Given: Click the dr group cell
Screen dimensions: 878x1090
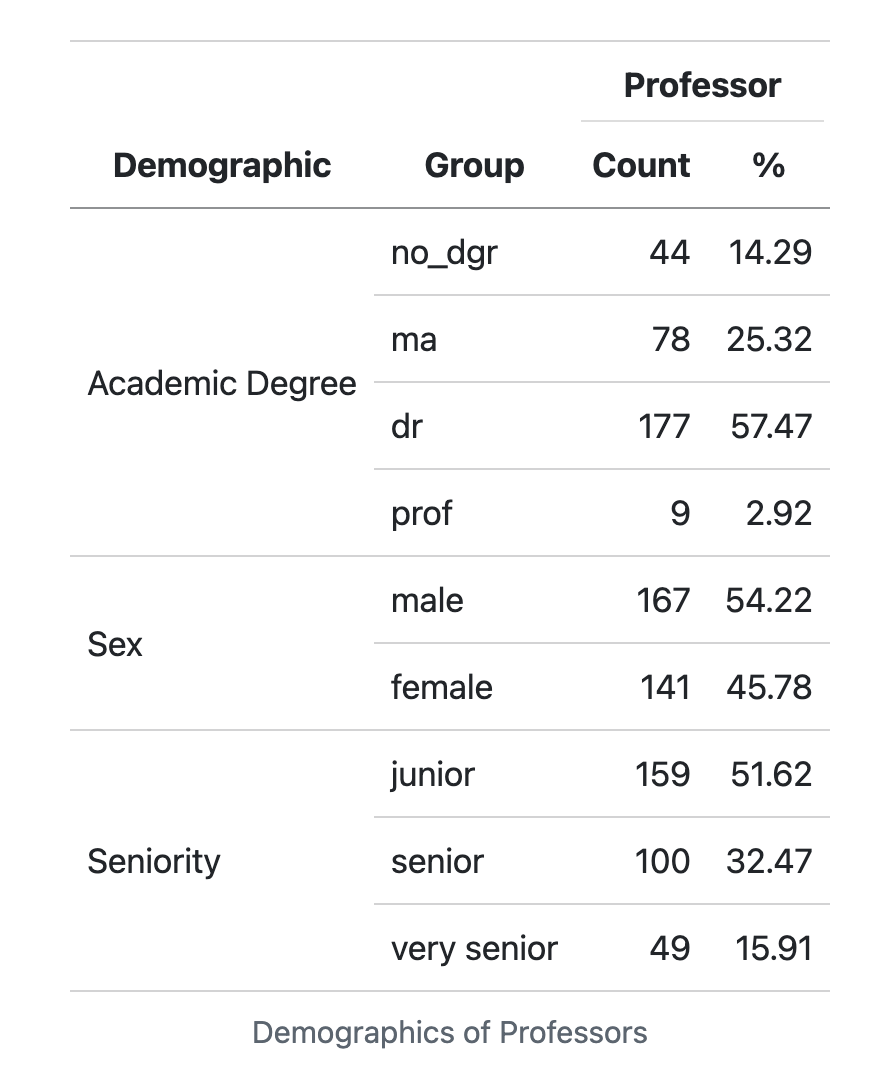Looking at the screenshot, I should click(406, 426).
